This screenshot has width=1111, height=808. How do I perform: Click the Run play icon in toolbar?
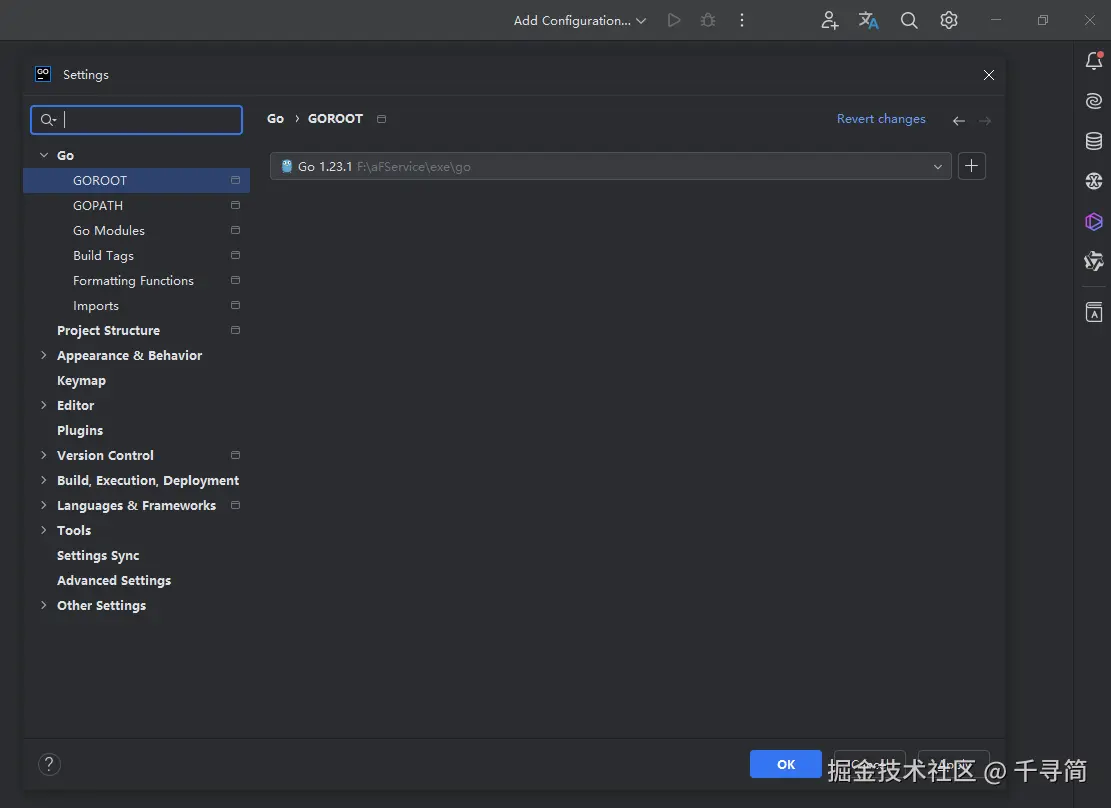(674, 21)
